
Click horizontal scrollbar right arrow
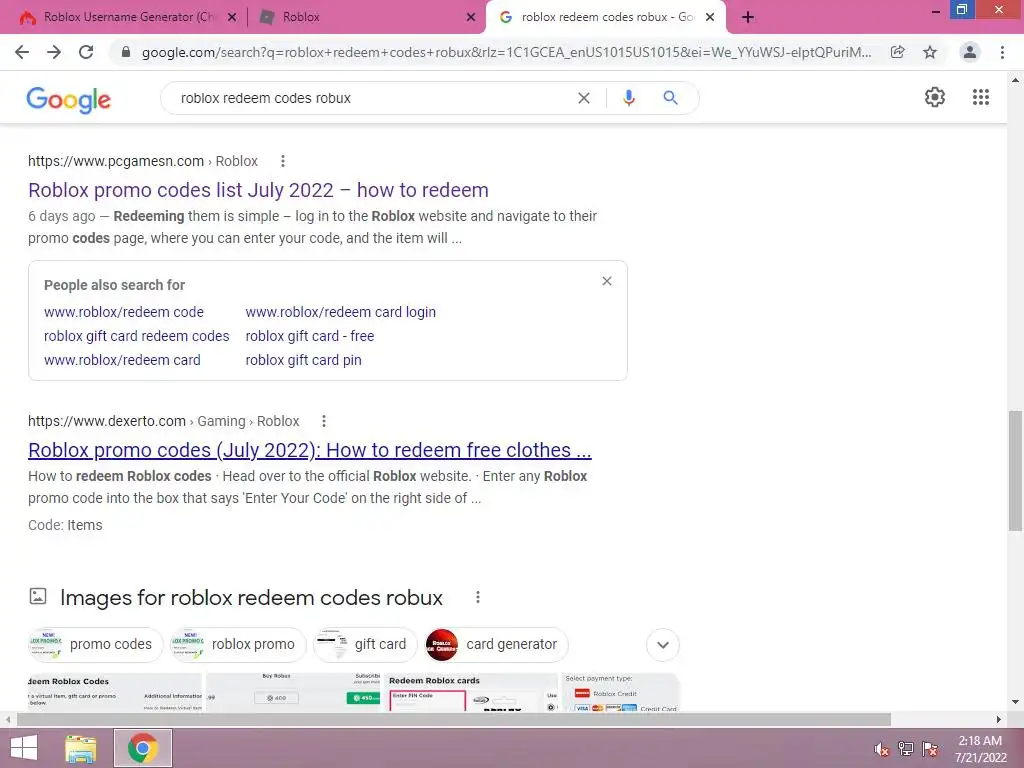point(999,720)
